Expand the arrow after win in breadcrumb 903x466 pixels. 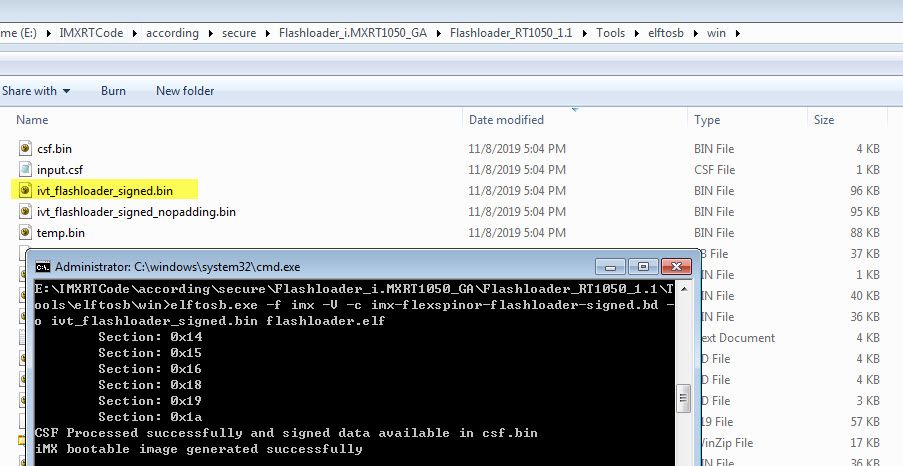tap(737, 33)
